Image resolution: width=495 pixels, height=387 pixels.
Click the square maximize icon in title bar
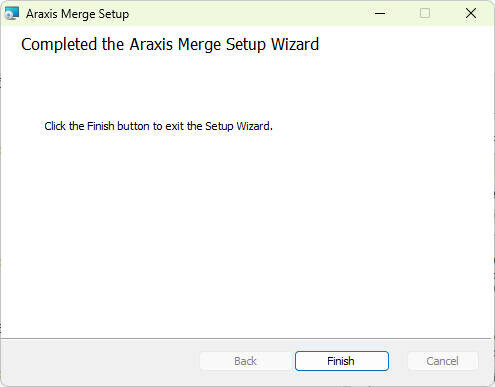[425, 13]
